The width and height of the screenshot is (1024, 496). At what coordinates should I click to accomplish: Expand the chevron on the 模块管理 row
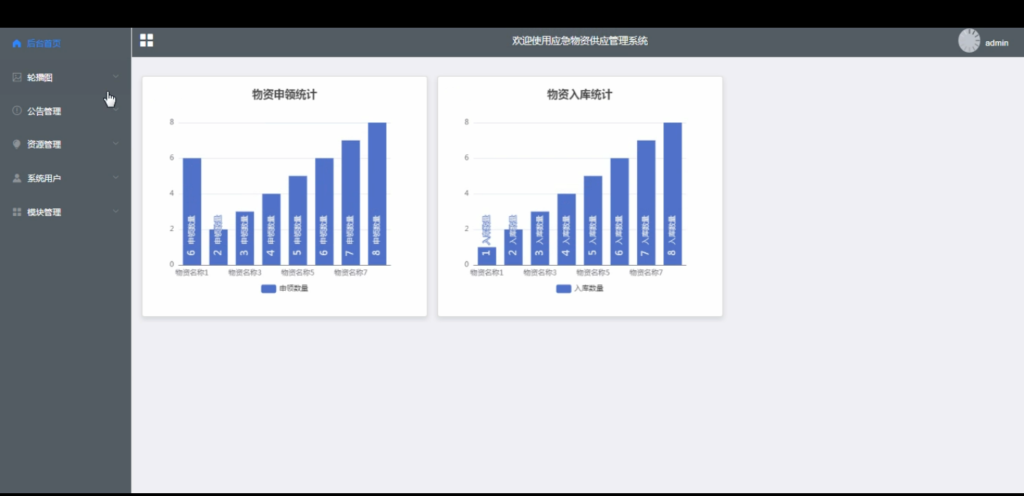point(116,211)
